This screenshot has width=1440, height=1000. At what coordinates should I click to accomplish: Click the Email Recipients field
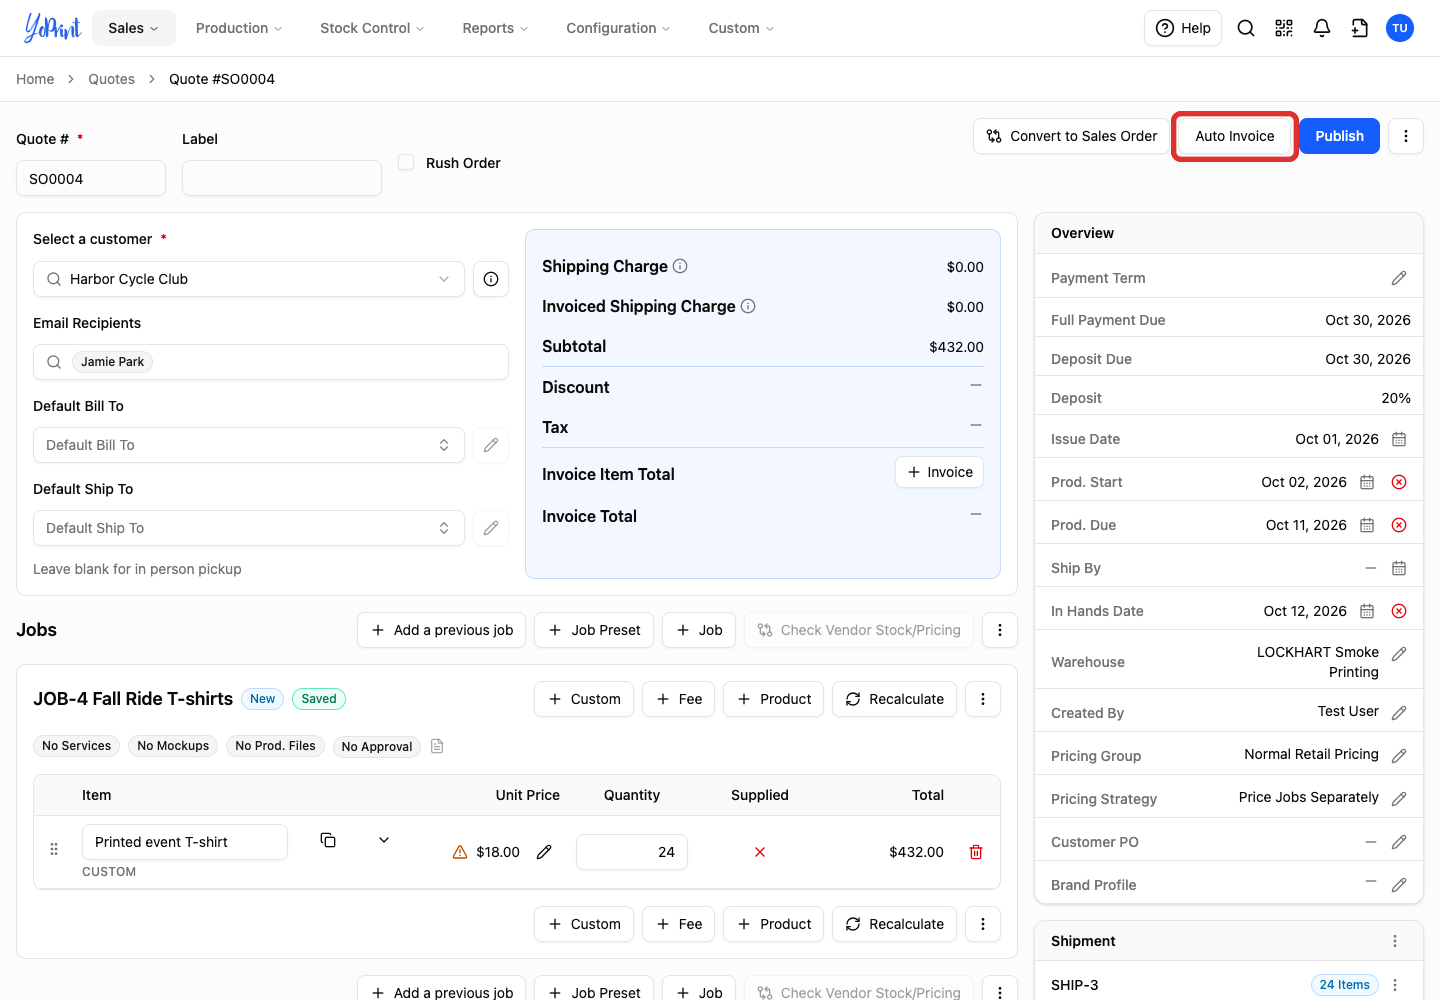(x=271, y=362)
